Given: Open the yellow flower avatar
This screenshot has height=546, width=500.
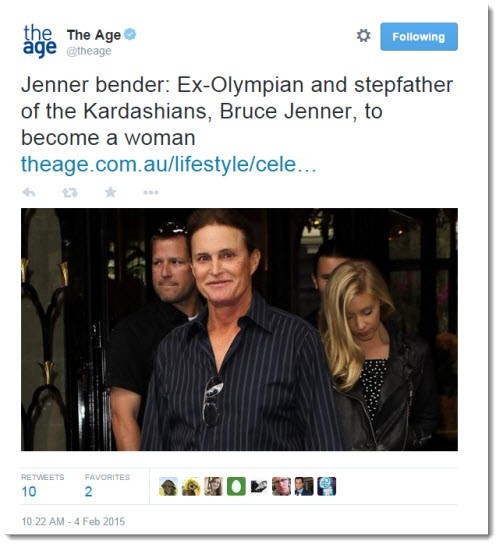Looking at the screenshot, I should [x=191, y=486].
